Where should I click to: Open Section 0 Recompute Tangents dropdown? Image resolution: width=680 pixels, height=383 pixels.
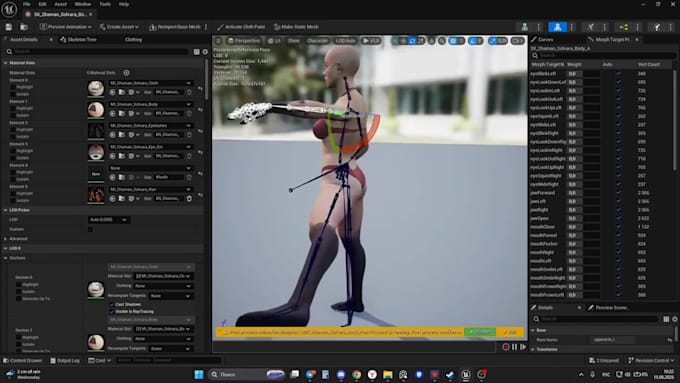pos(170,296)
